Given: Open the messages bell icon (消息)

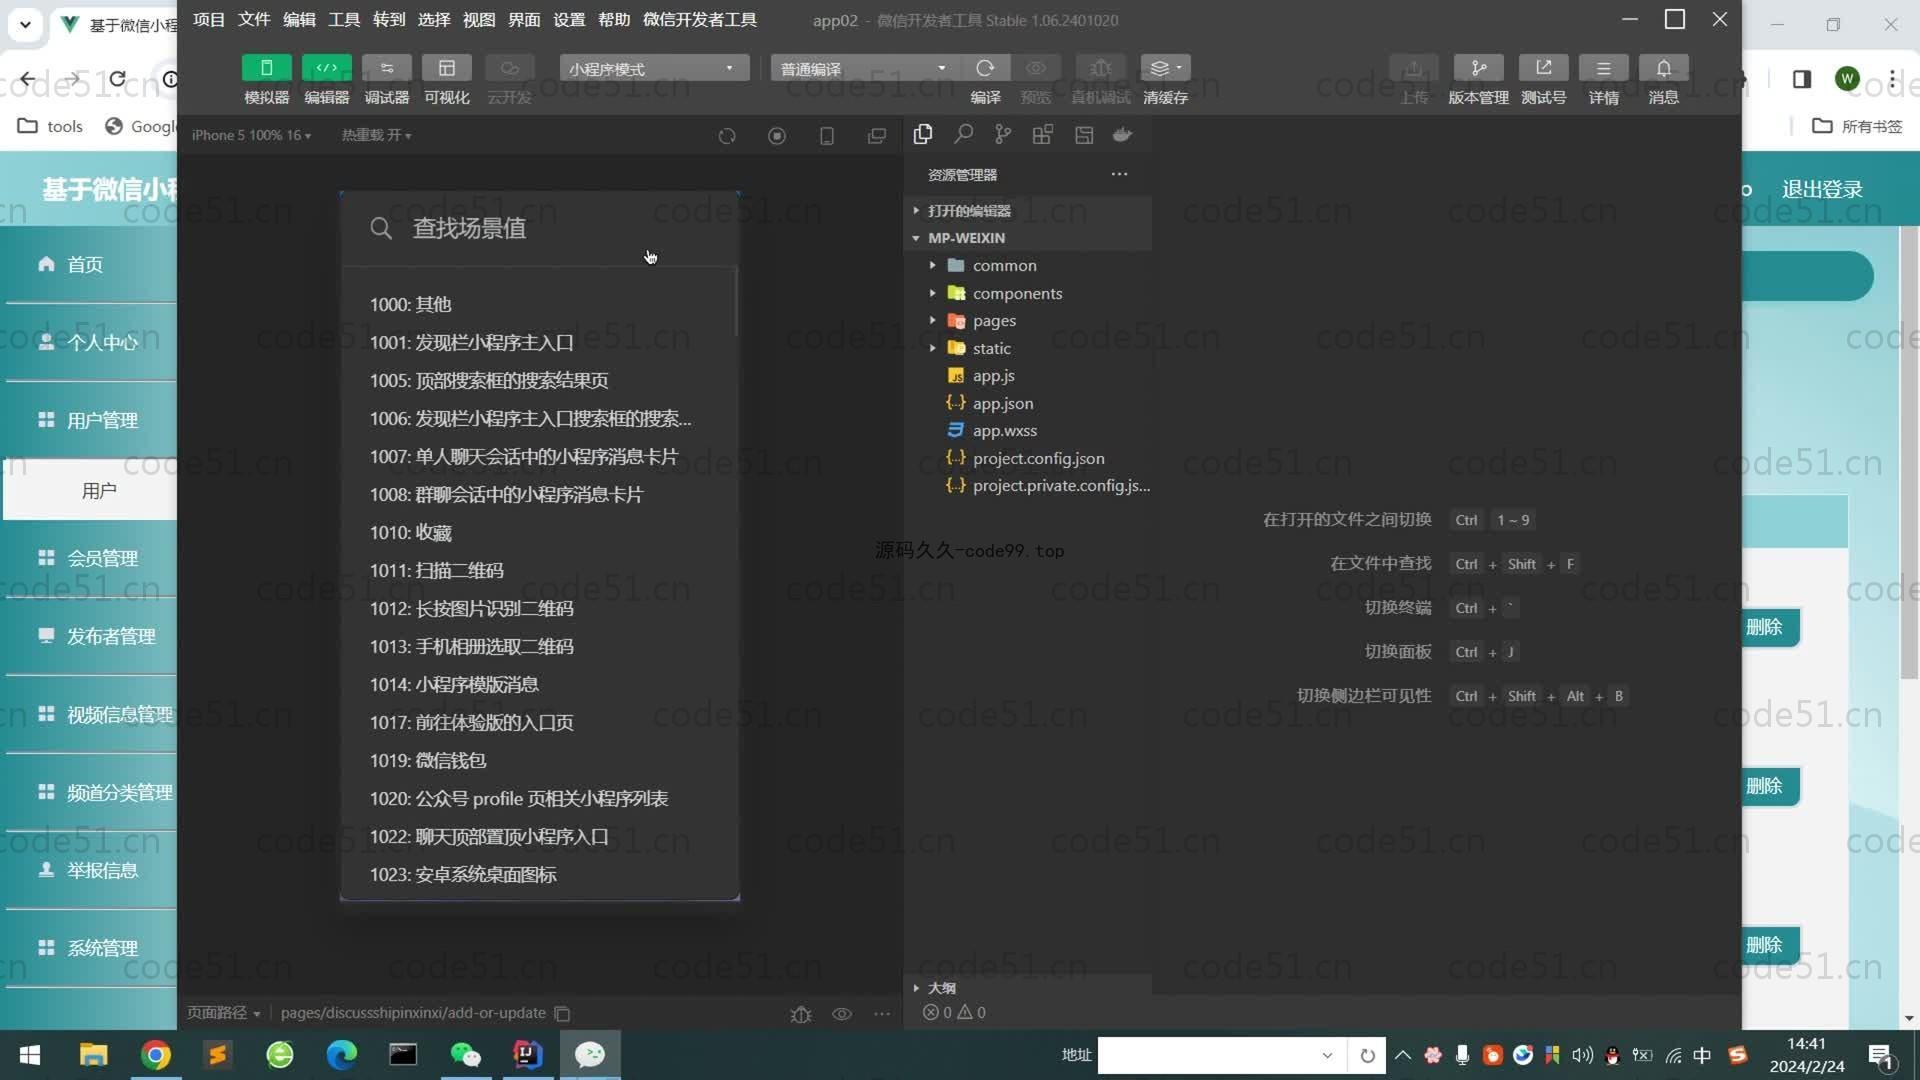Looking at the screenshot, I should point(1663,68).
